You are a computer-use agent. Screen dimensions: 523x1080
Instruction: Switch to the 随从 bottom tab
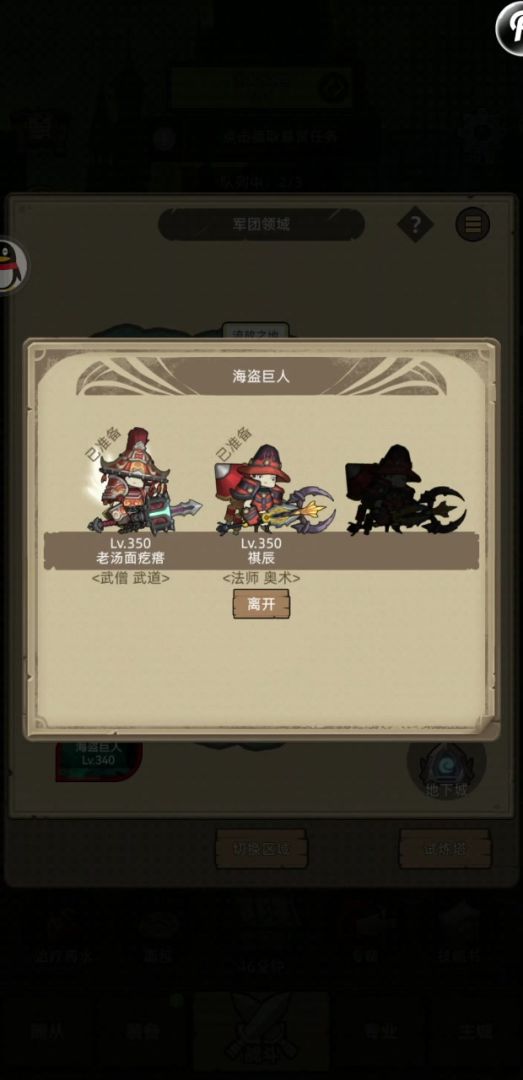point(48,1031)
